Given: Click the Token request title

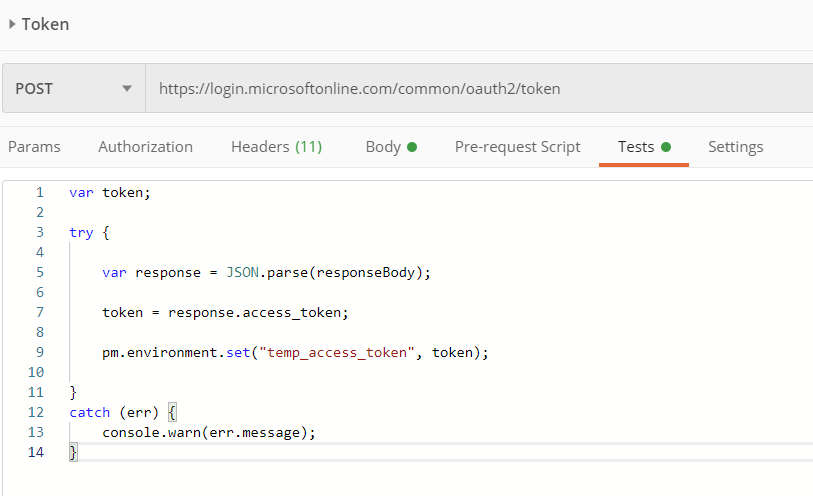Looking at the screenshot, I should coord(45,24).
